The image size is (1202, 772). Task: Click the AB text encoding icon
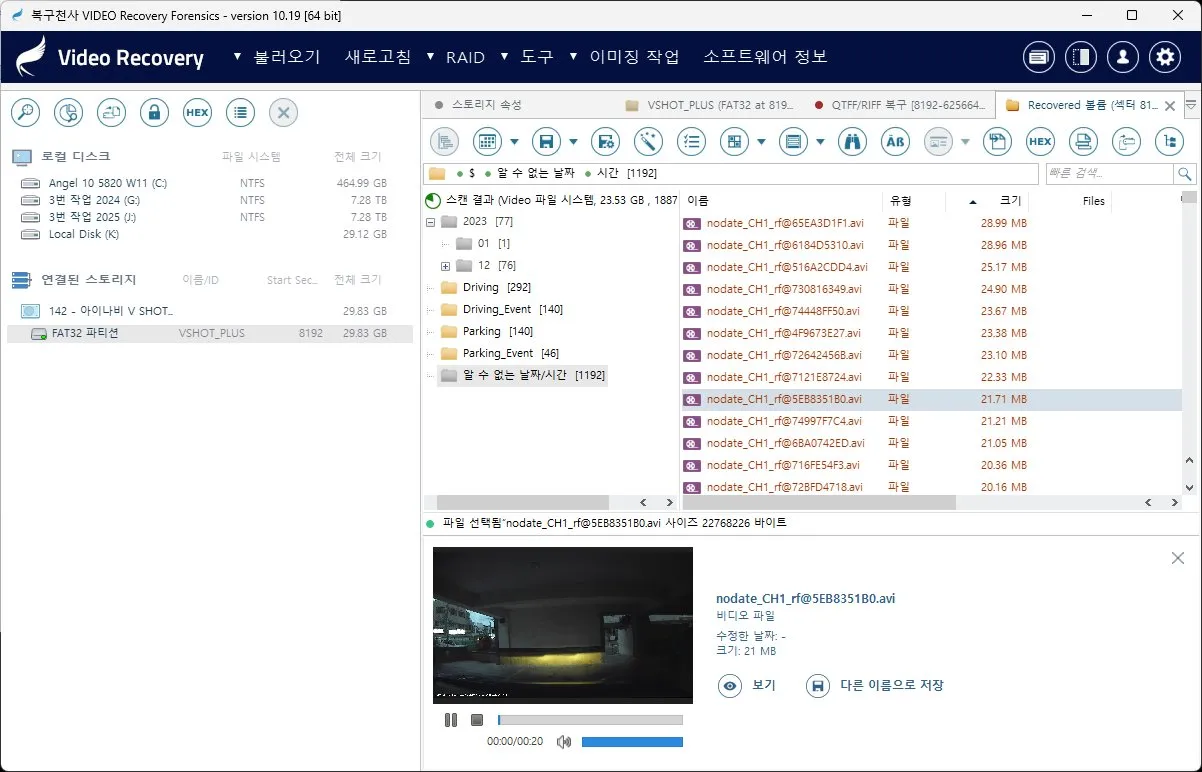895,142
